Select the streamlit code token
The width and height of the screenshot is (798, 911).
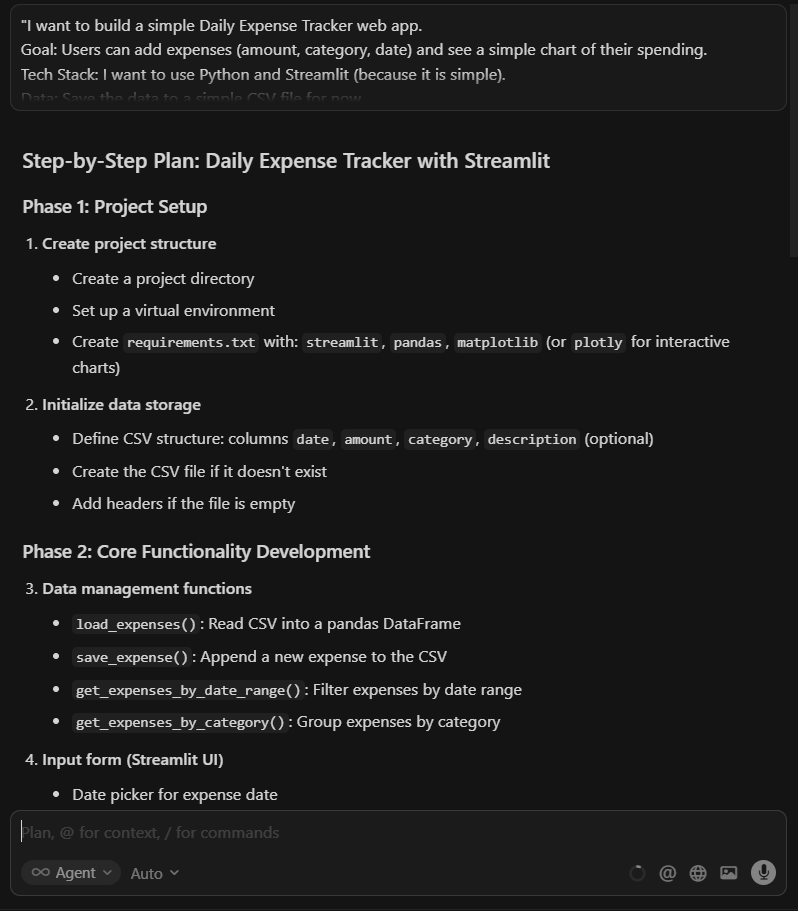pos(342,342)
